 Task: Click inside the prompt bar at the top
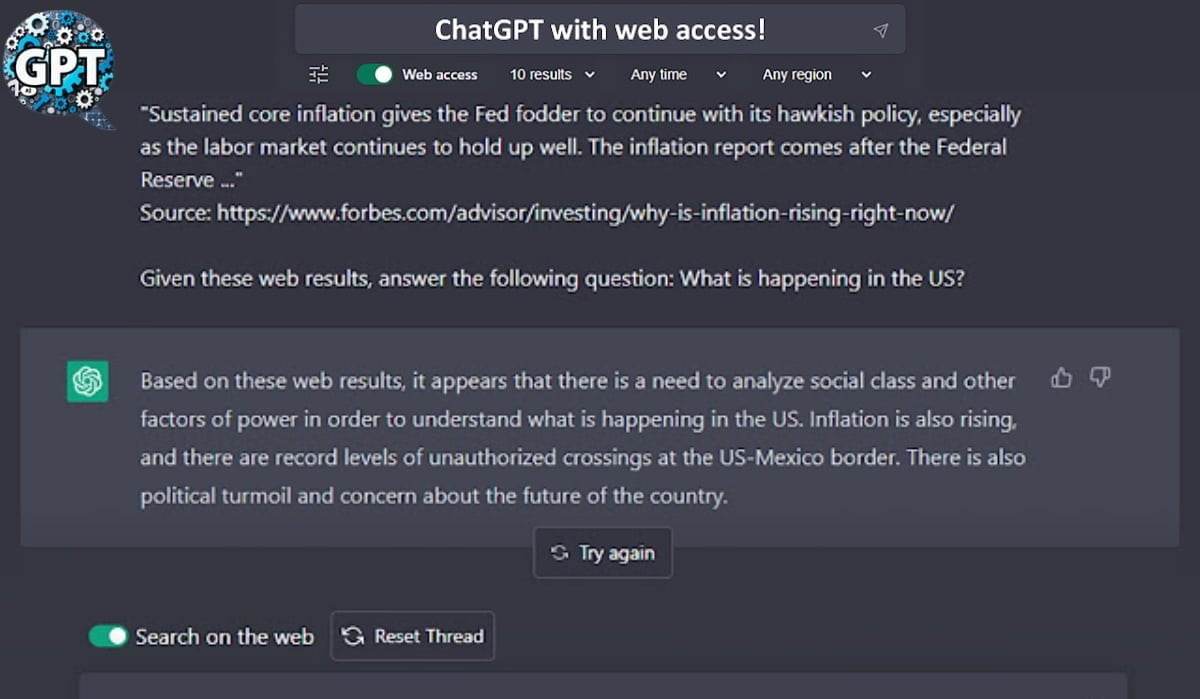[600, 29]
